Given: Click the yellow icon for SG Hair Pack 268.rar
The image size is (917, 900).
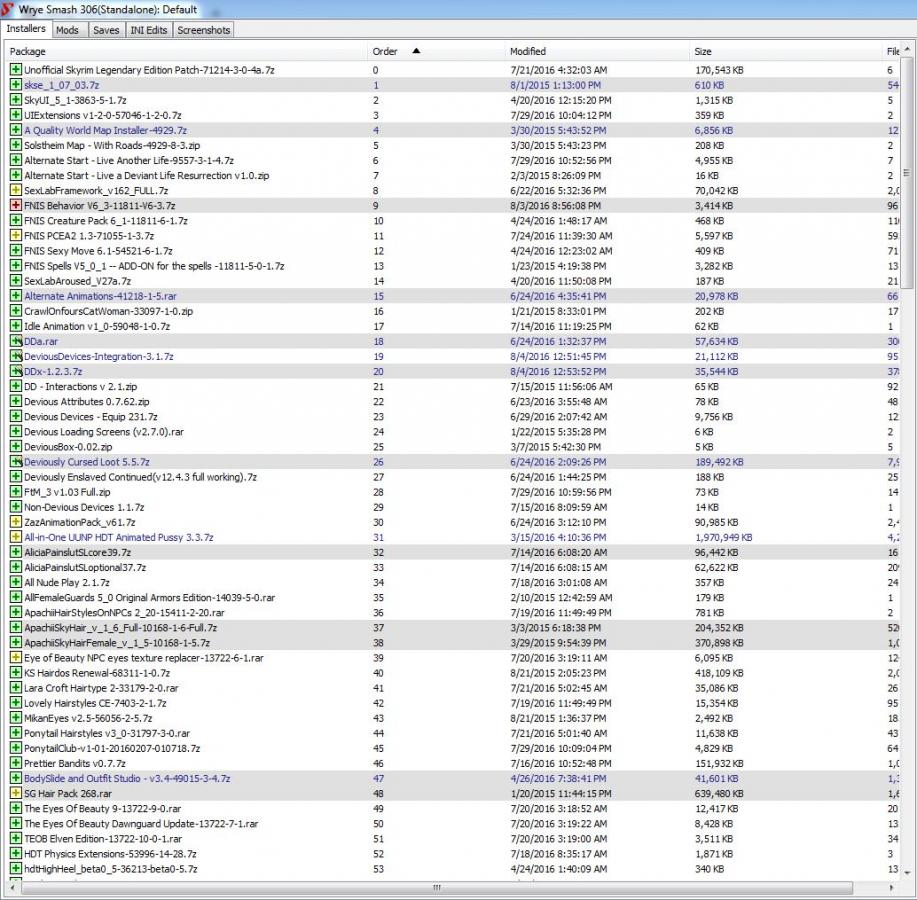Looking at the screenshot, I should coord(16,793).
